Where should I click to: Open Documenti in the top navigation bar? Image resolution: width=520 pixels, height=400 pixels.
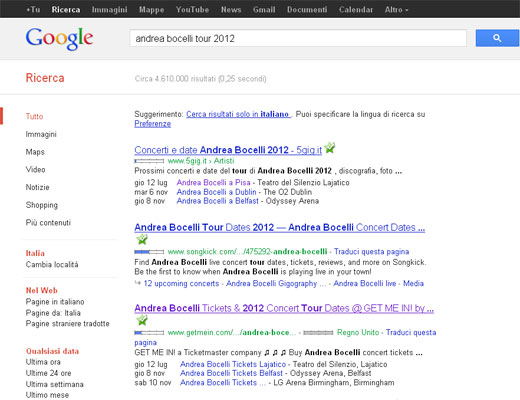[x=307, y=10]
